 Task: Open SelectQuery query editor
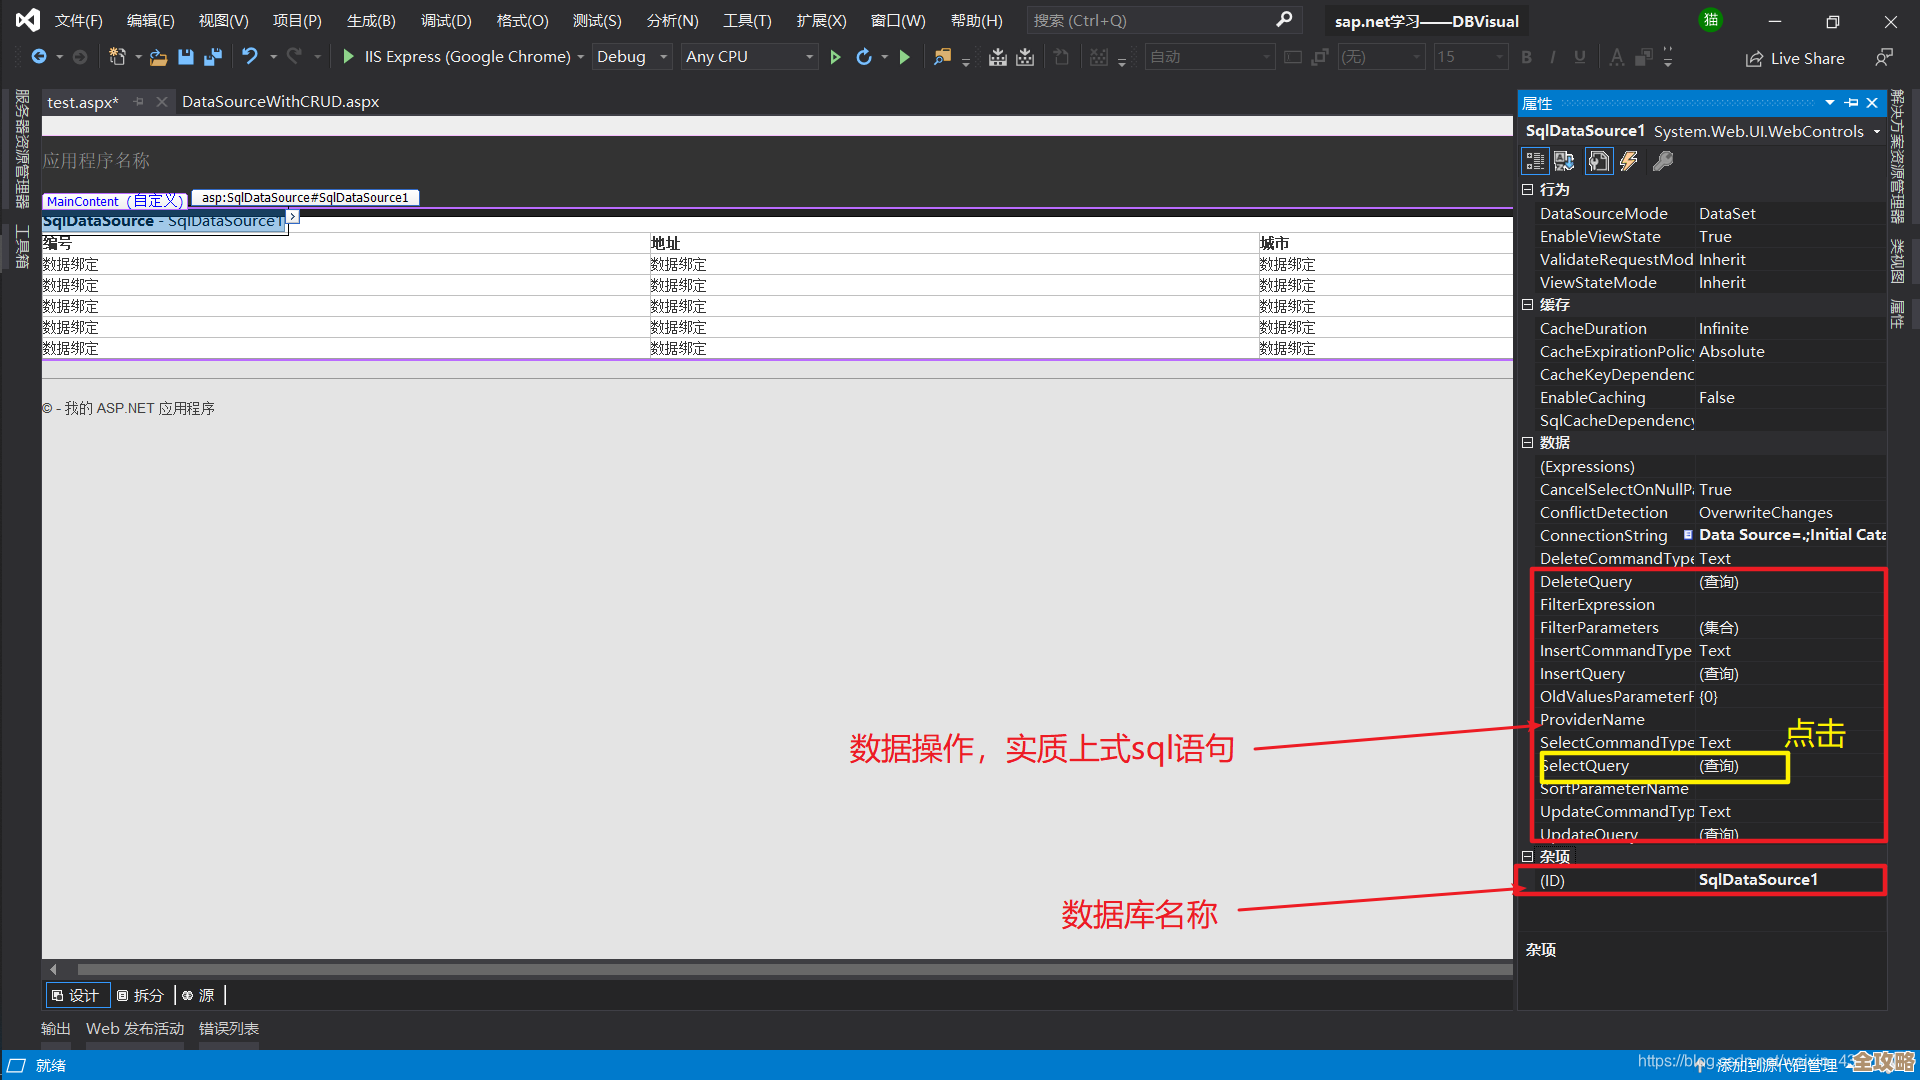coord(1718,766)
